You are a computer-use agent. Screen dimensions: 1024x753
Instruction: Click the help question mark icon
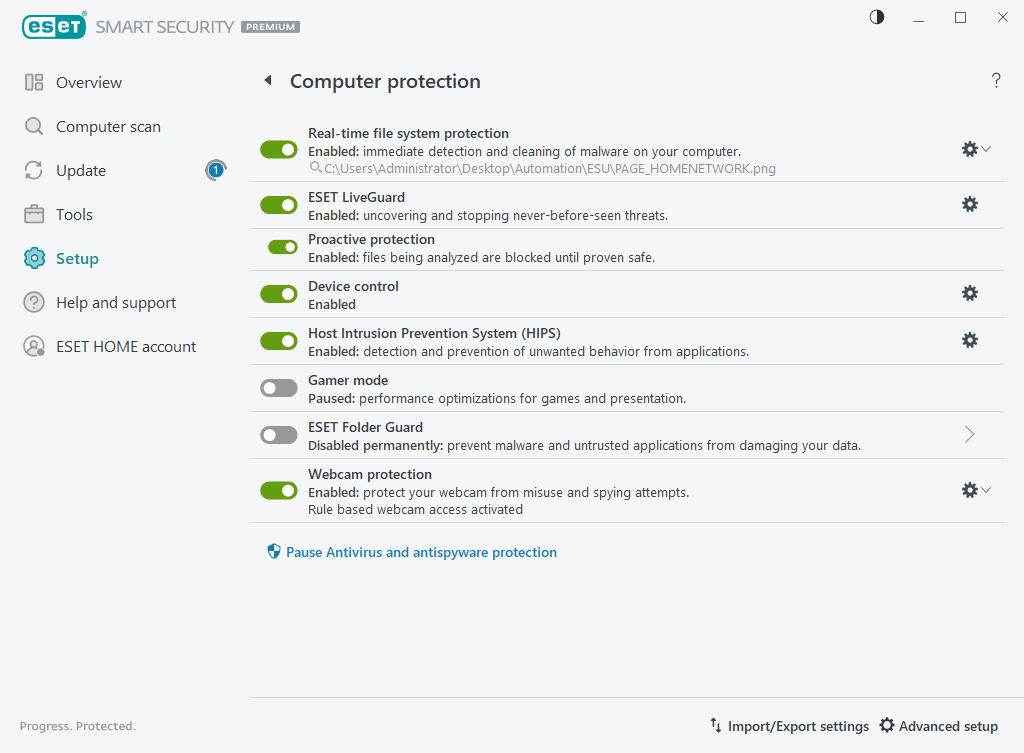pyautogui.click(x=996, y=81)
